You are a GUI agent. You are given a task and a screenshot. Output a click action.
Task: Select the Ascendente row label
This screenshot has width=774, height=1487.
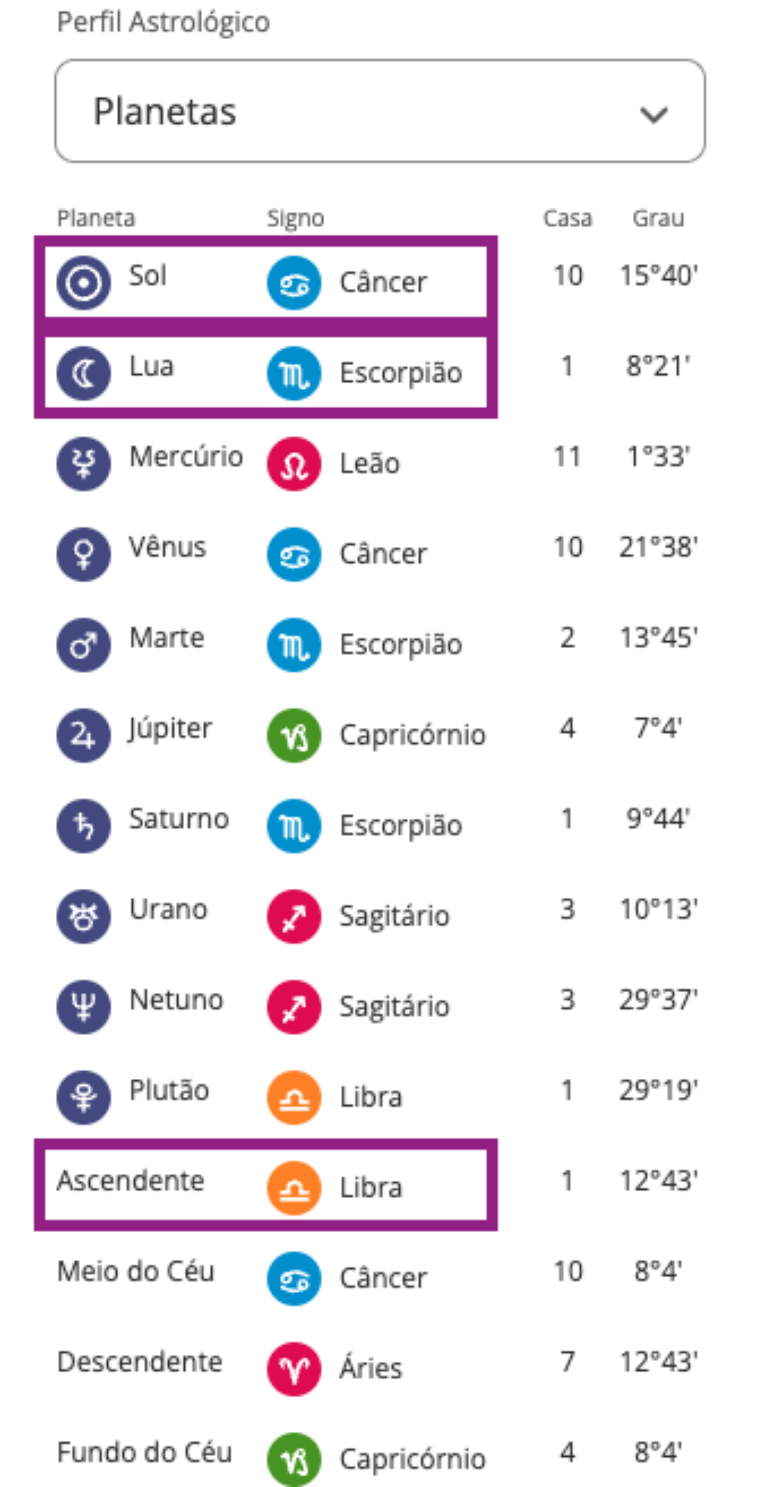click(130, 1181)
